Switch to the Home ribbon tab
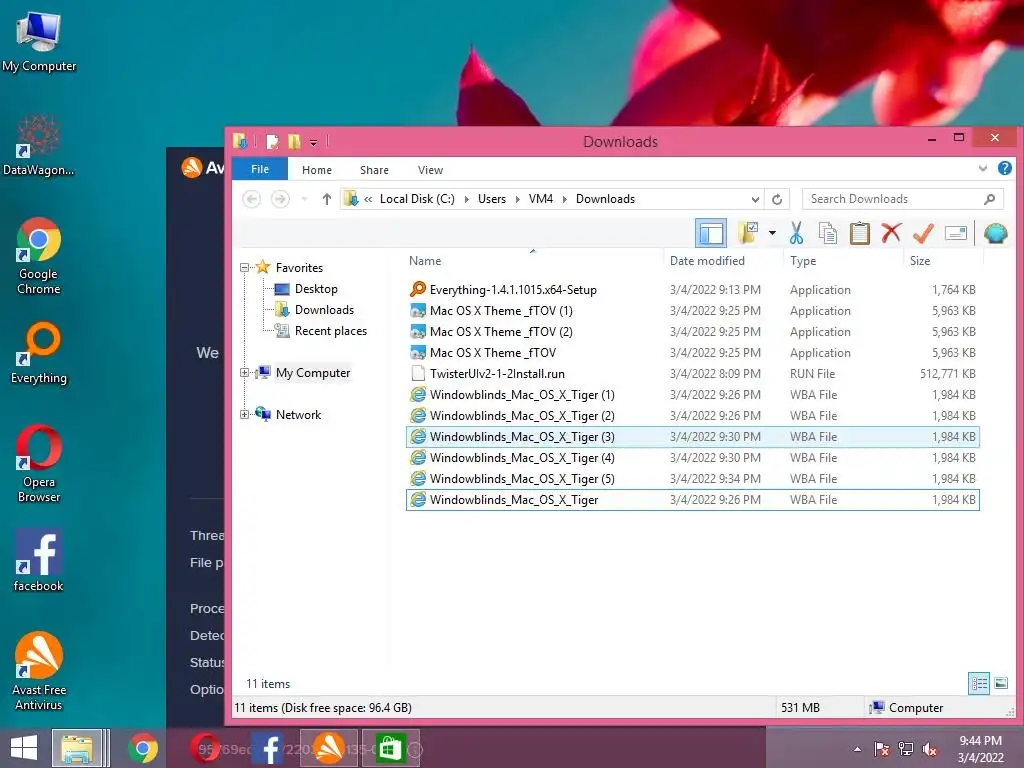This screenshot has height=768, width=1024. 317,170
